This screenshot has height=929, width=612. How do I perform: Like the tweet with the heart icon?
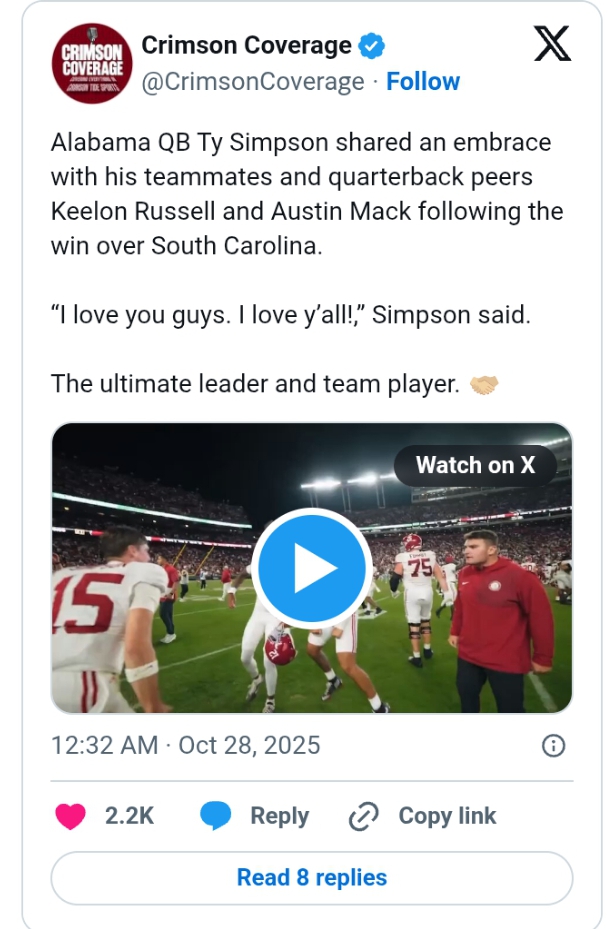click(70, 817)
